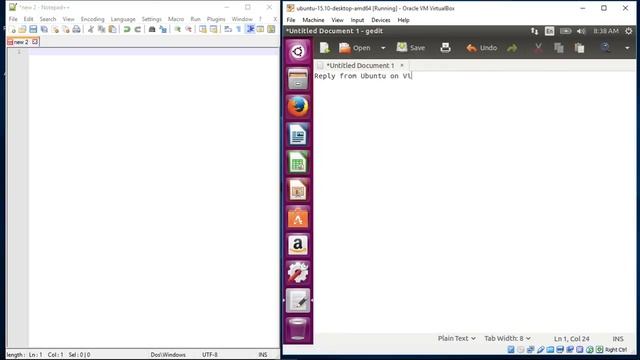This screenshot has height=360, width=640.
Task: Click Replace icon in Notepad++ toolbar
Action: [163, 29]
